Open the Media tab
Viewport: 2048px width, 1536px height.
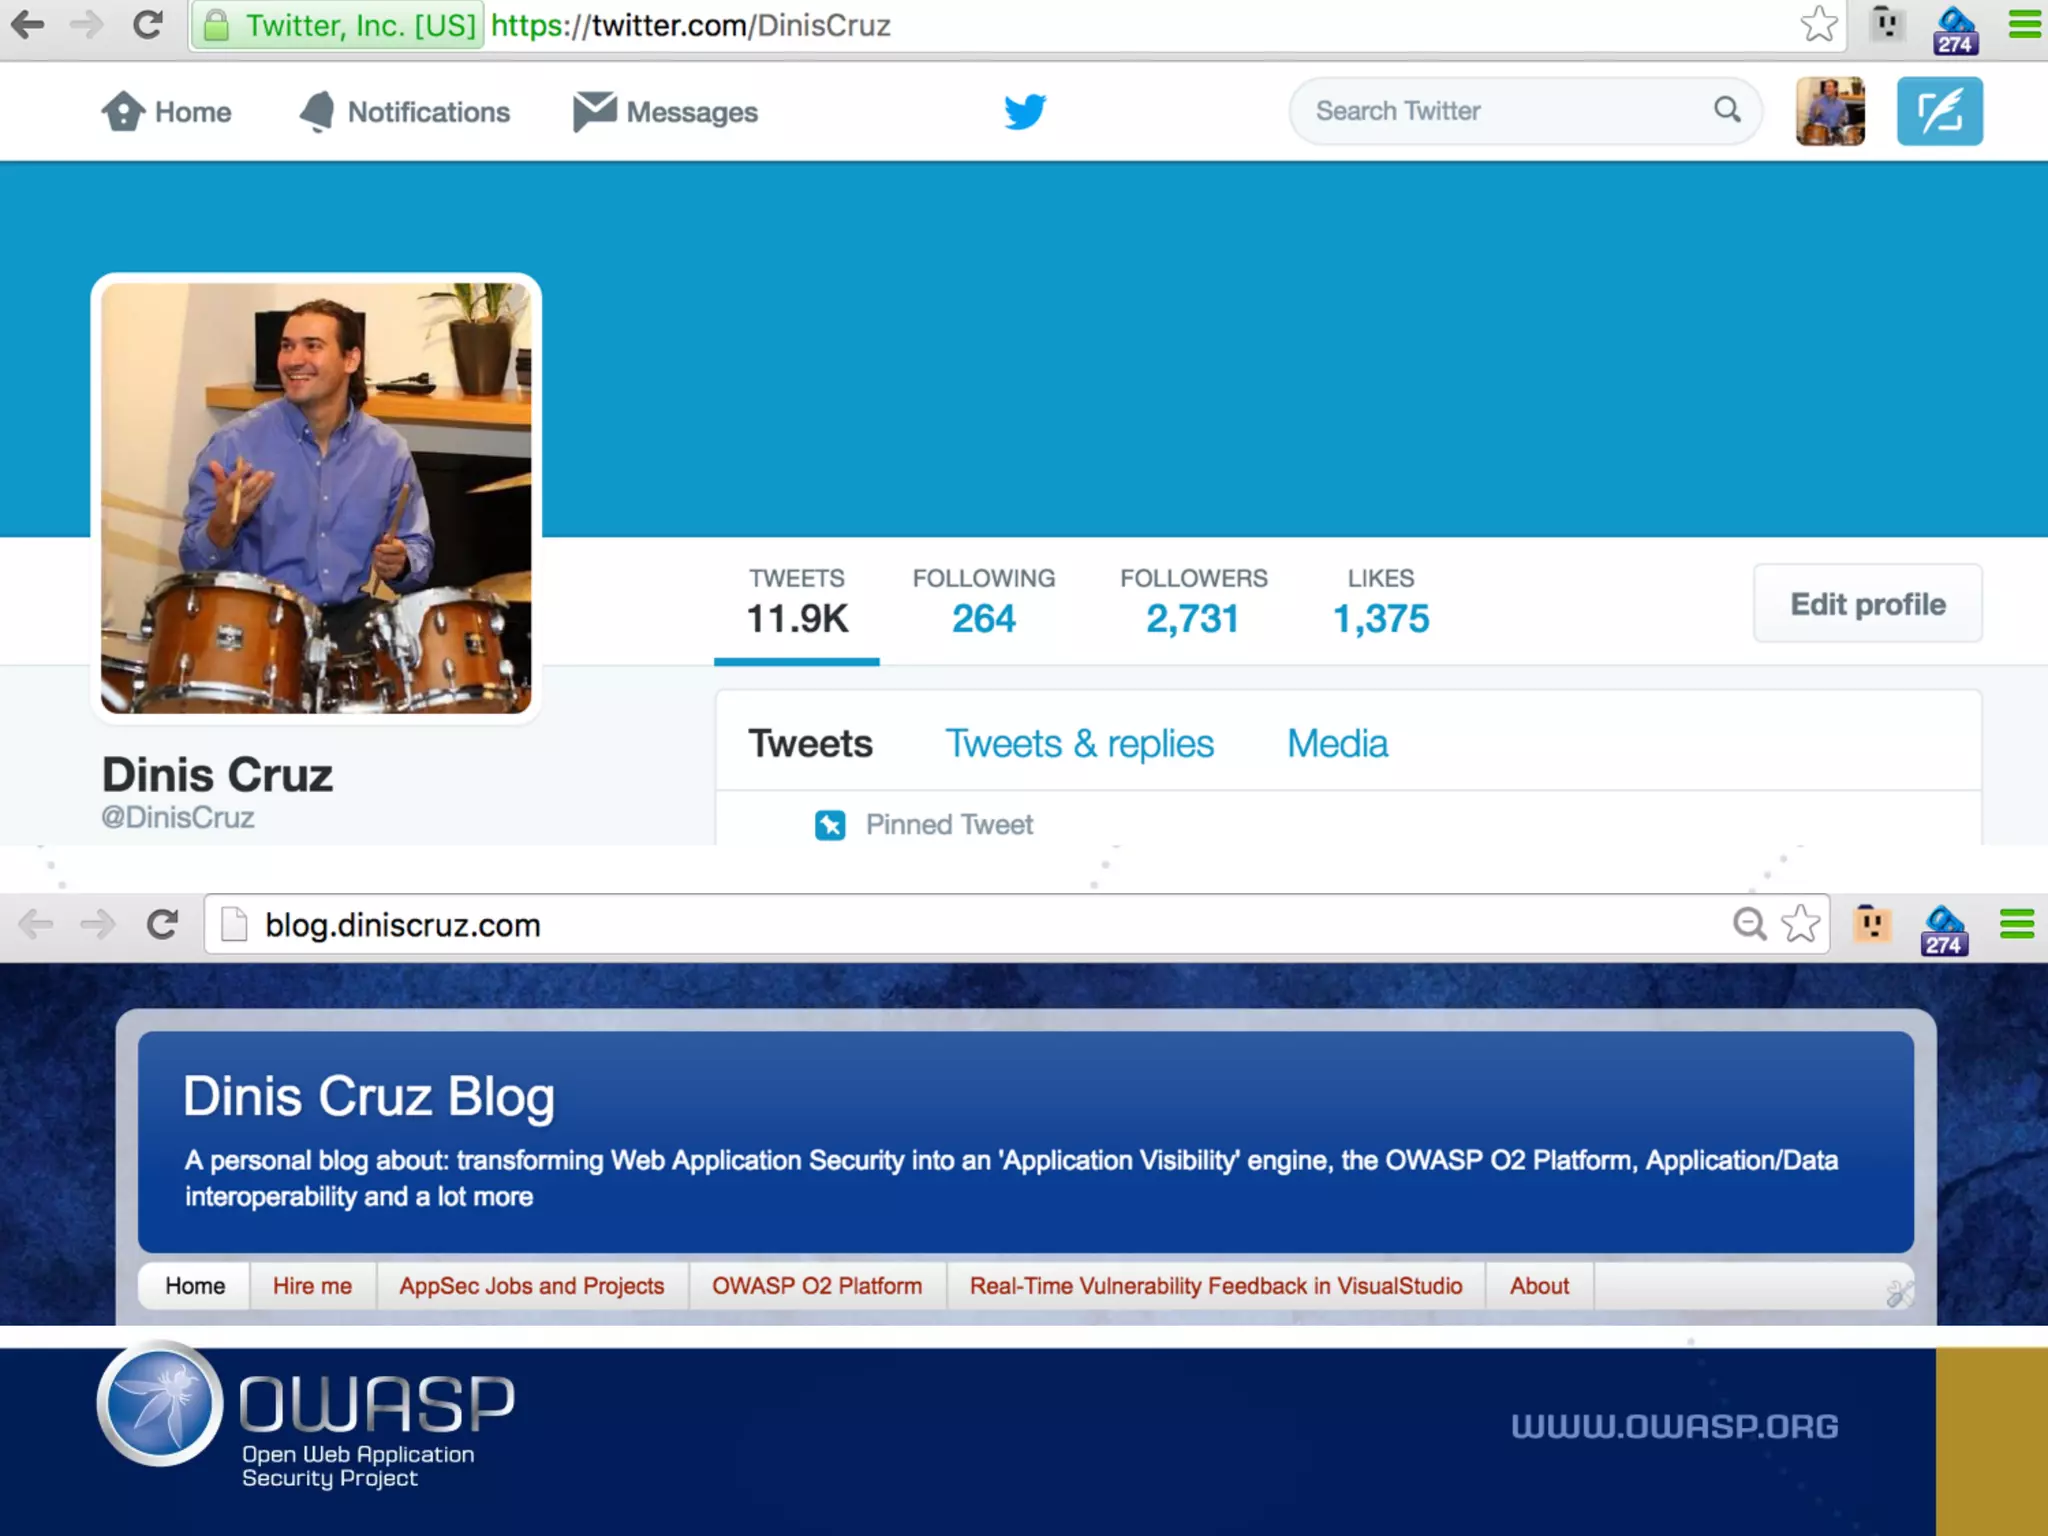point(1337,744)
